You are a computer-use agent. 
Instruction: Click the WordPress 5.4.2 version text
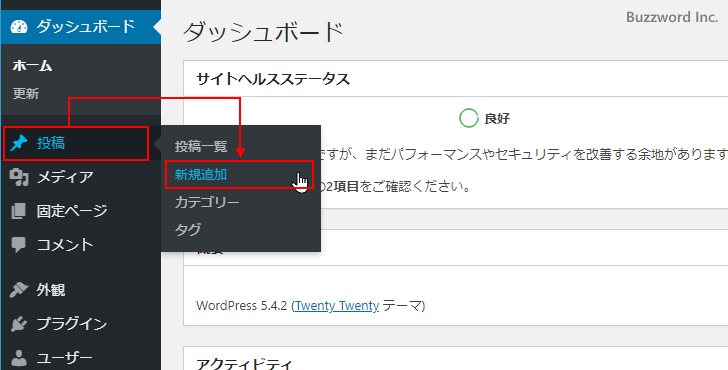[241, 306]
